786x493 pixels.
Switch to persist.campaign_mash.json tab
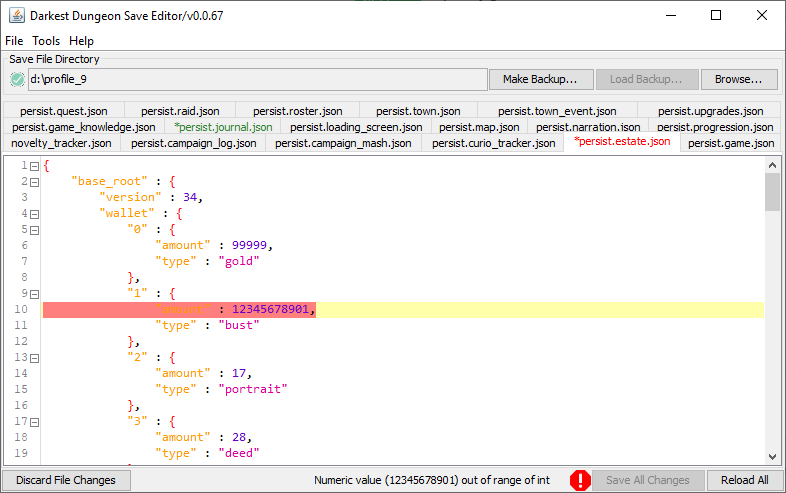343,143
